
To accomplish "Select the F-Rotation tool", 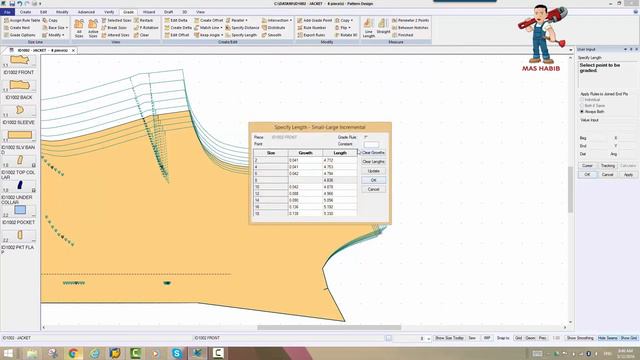I will (146, 28).
